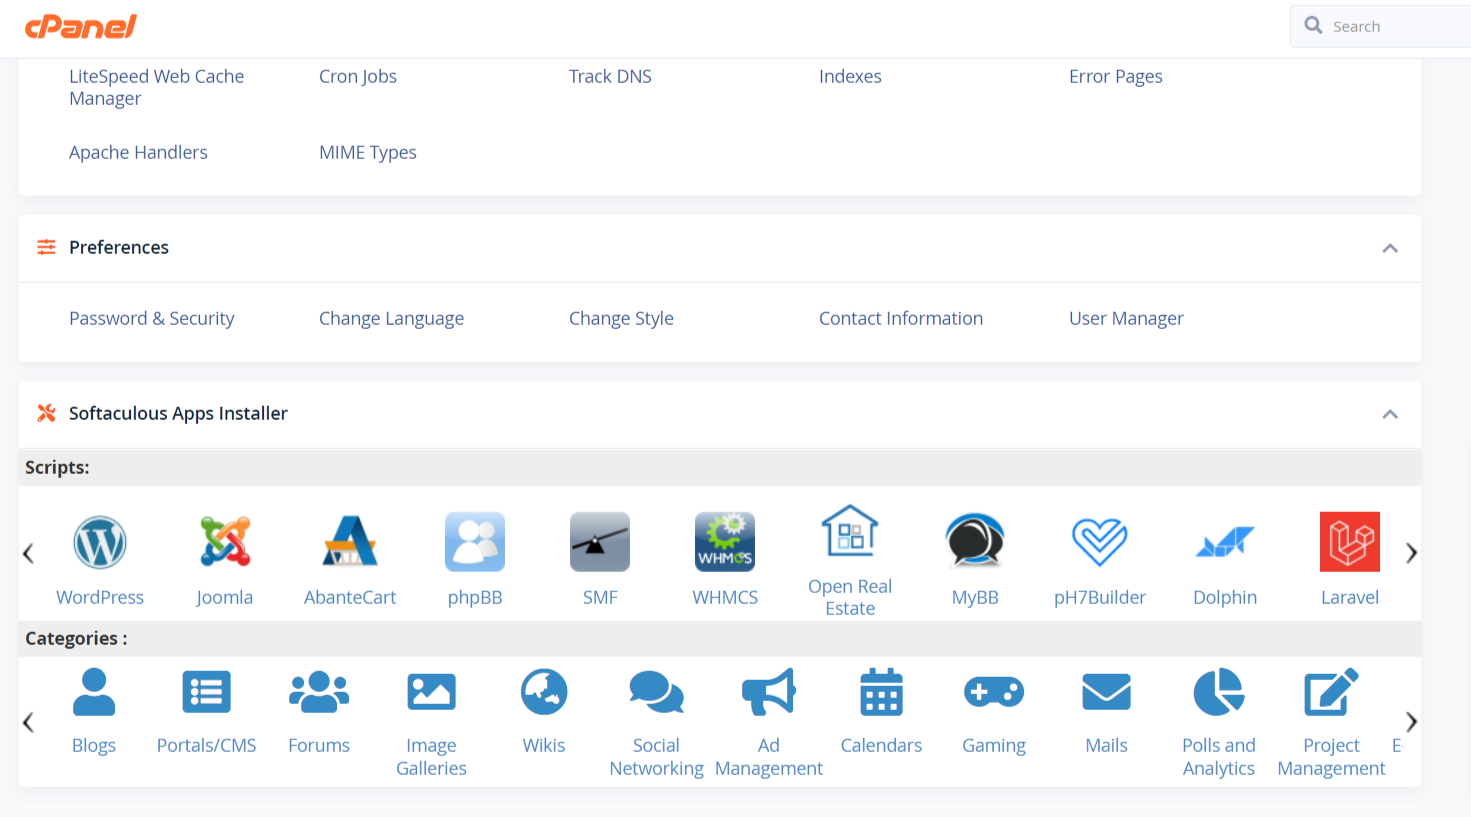Select the Wikis globe icon
The height and width of the screenshot is (817, 1471).
tap(544, 692)
